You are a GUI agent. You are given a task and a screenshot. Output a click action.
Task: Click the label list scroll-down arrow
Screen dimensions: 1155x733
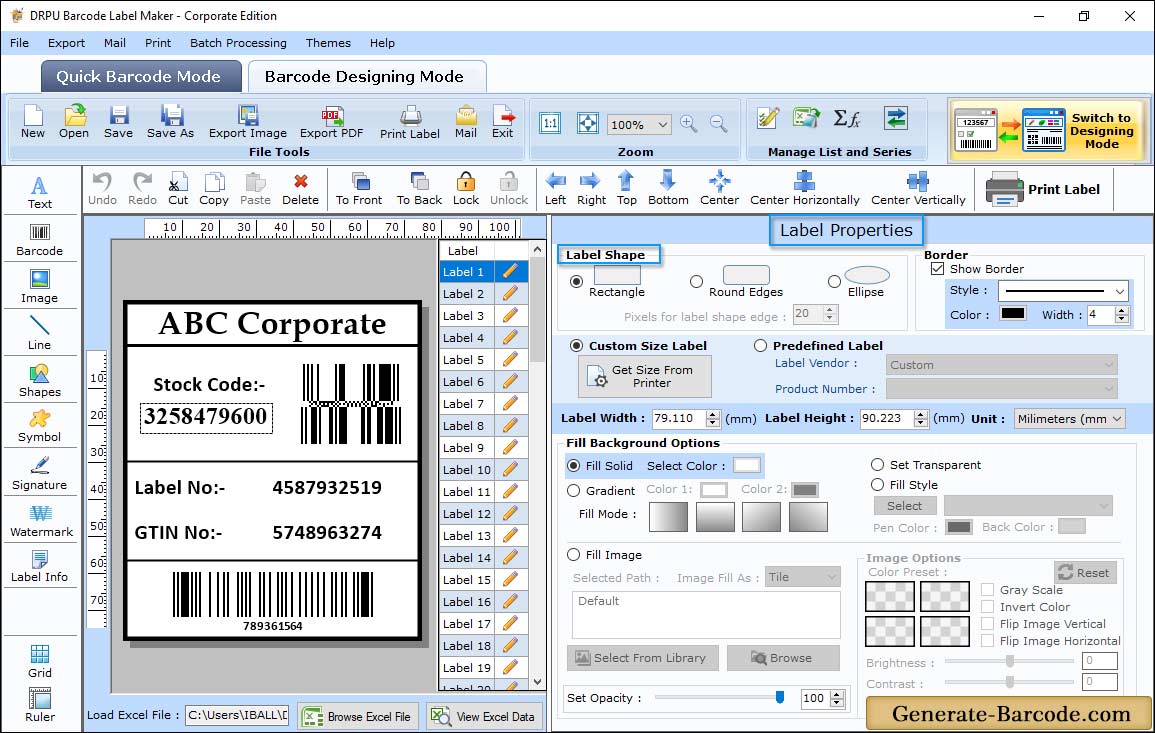[x=538, y=682]
